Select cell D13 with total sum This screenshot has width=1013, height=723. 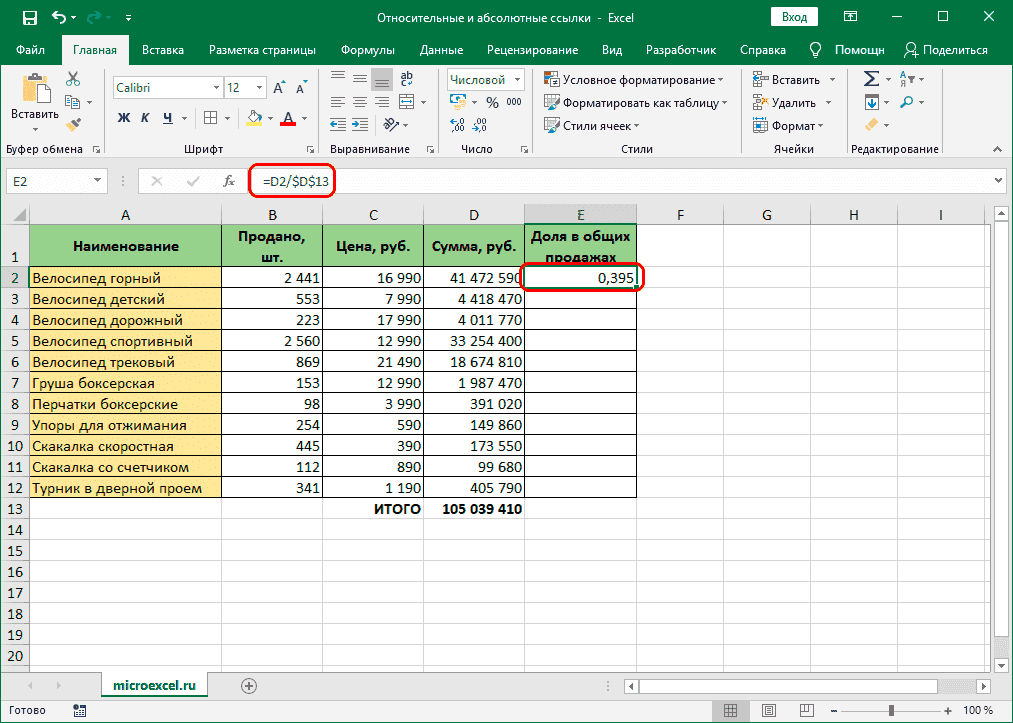coord(473,509)
